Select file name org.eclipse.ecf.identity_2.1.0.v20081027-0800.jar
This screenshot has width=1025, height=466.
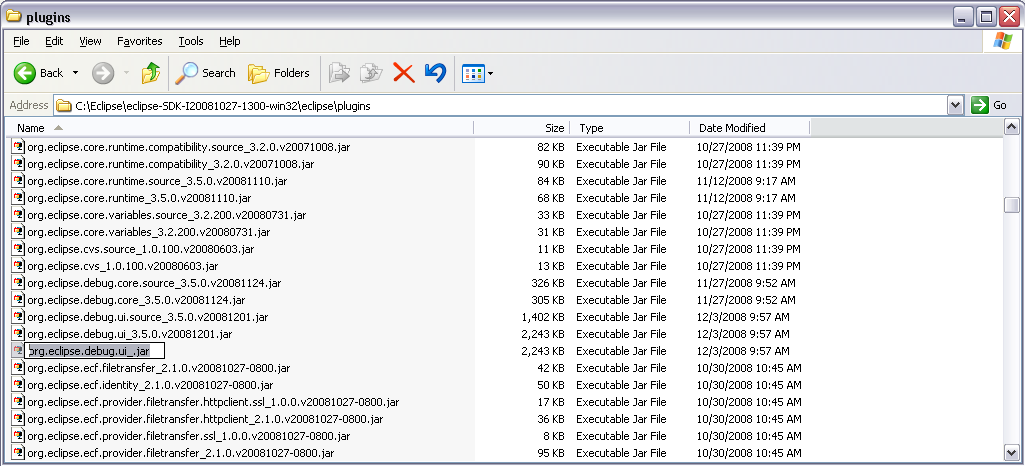coord(150,385)
